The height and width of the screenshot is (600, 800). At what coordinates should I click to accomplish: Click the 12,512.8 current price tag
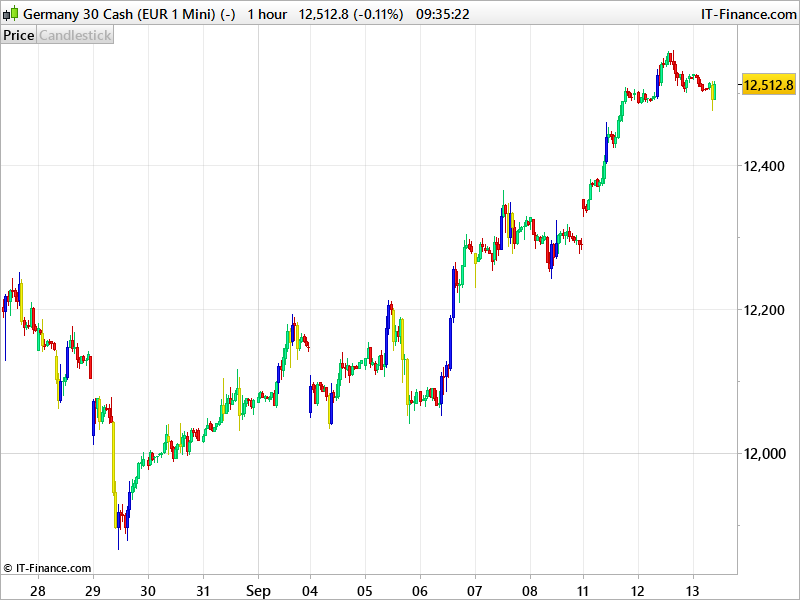pos(768,84)
